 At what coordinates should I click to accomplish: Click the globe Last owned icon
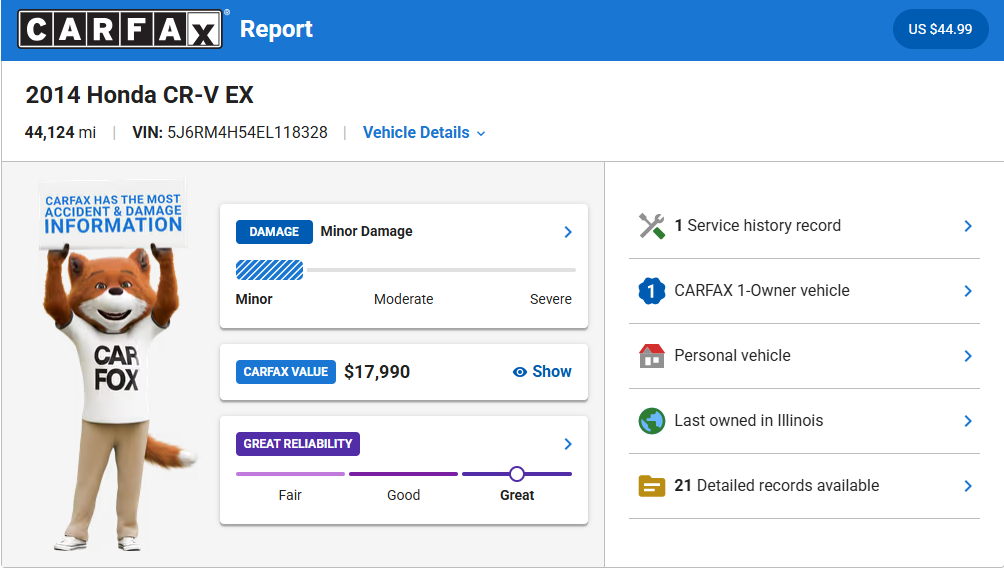(x=652, y=421)
